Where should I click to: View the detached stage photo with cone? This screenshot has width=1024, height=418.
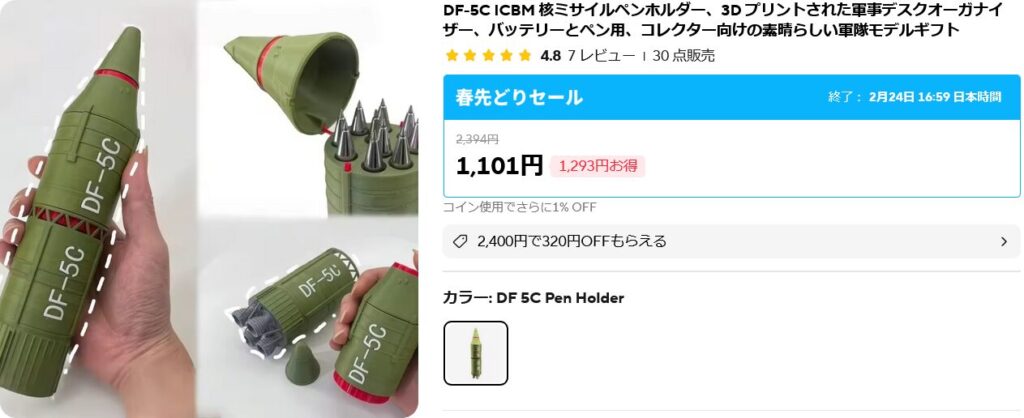pos(308,317)
